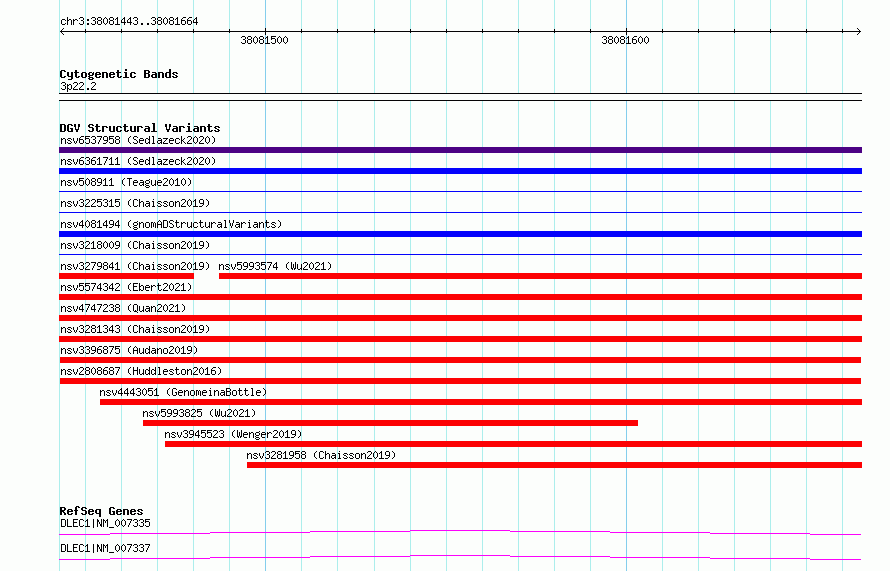
Task: Select the red nsv5993825 variant bar
Action: point(391,423)
